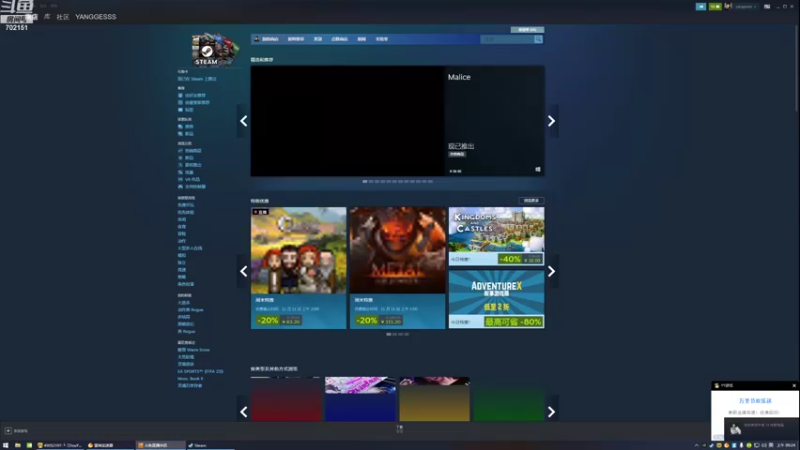Click the discovery queue recommended icon
This screenshot has width=800, height=450.
coord(180,127)
